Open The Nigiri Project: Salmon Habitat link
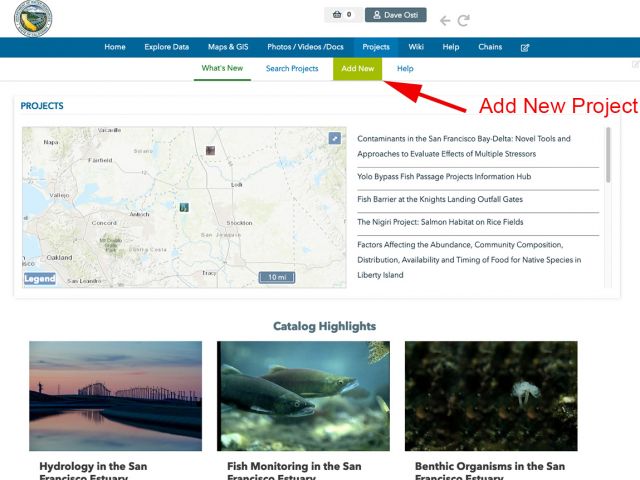 click(440, 222)
